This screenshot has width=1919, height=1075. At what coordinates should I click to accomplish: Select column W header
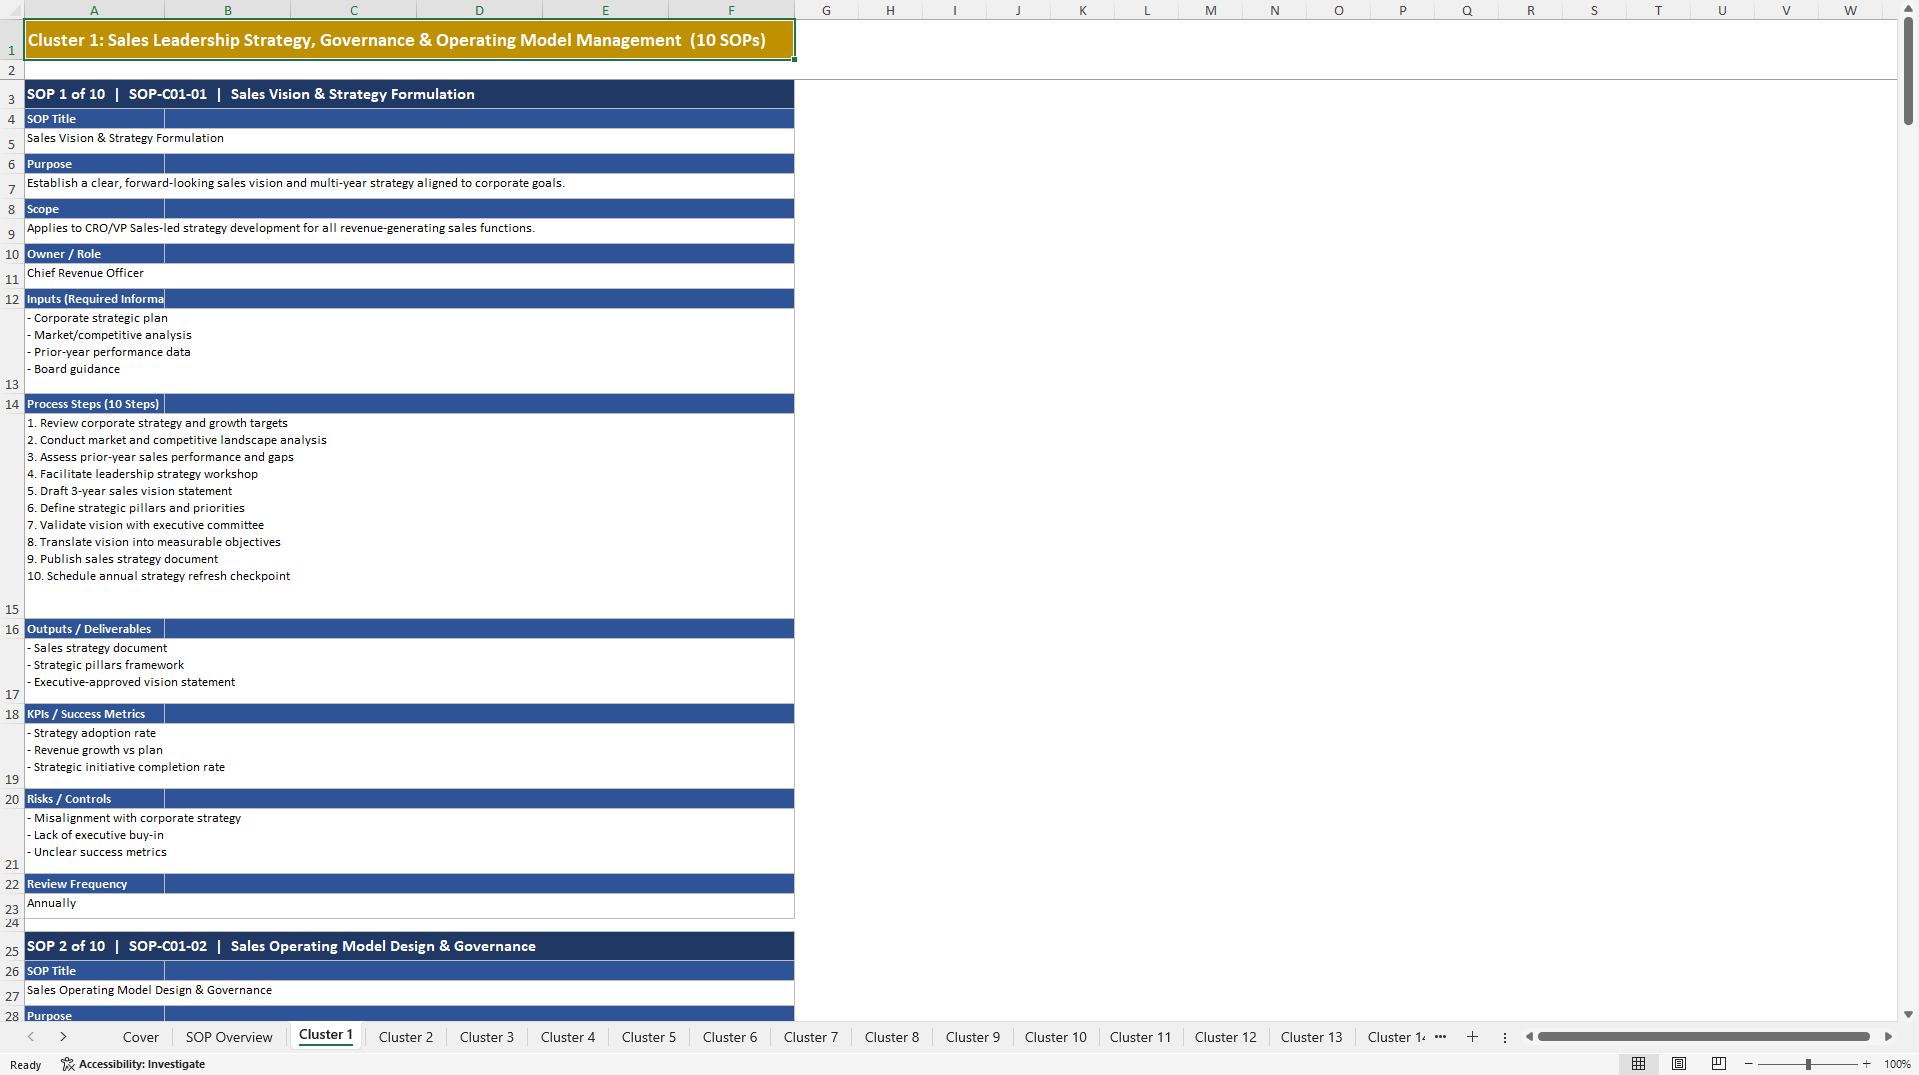[x=1850, y=10]
